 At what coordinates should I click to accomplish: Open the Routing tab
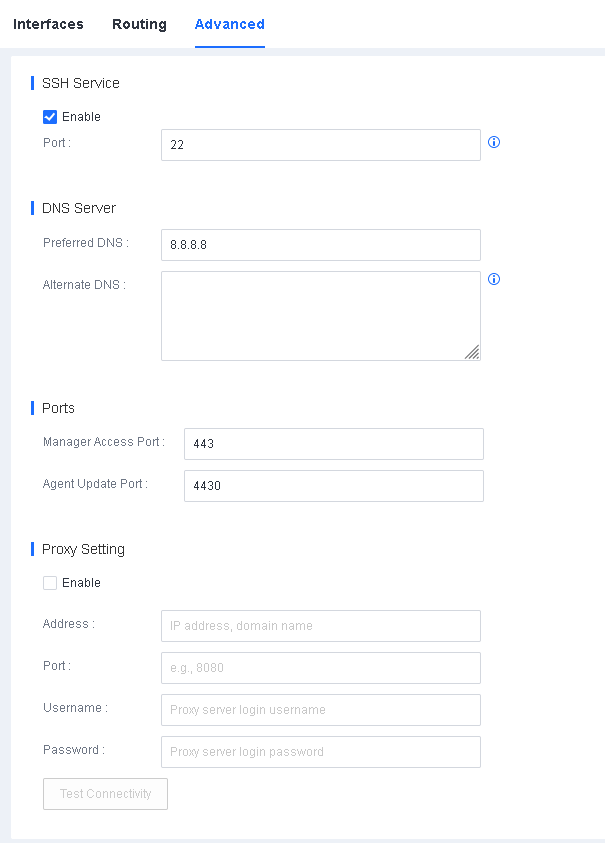coord(139,24)
